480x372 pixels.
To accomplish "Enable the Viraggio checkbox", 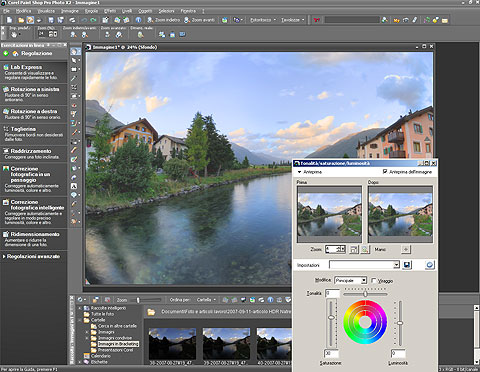I will [x=374, y=281].
